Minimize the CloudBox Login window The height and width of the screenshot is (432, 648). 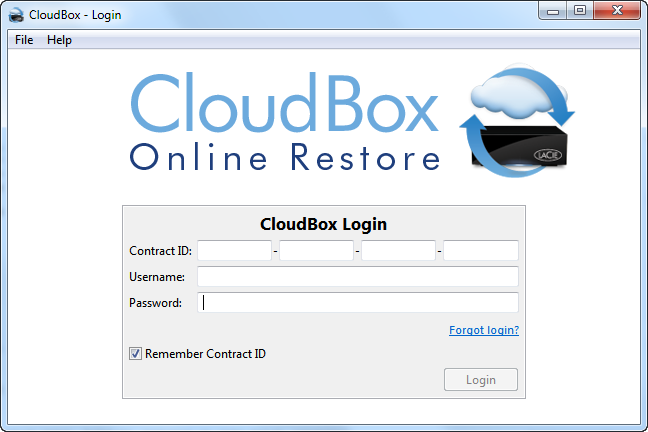553,11
